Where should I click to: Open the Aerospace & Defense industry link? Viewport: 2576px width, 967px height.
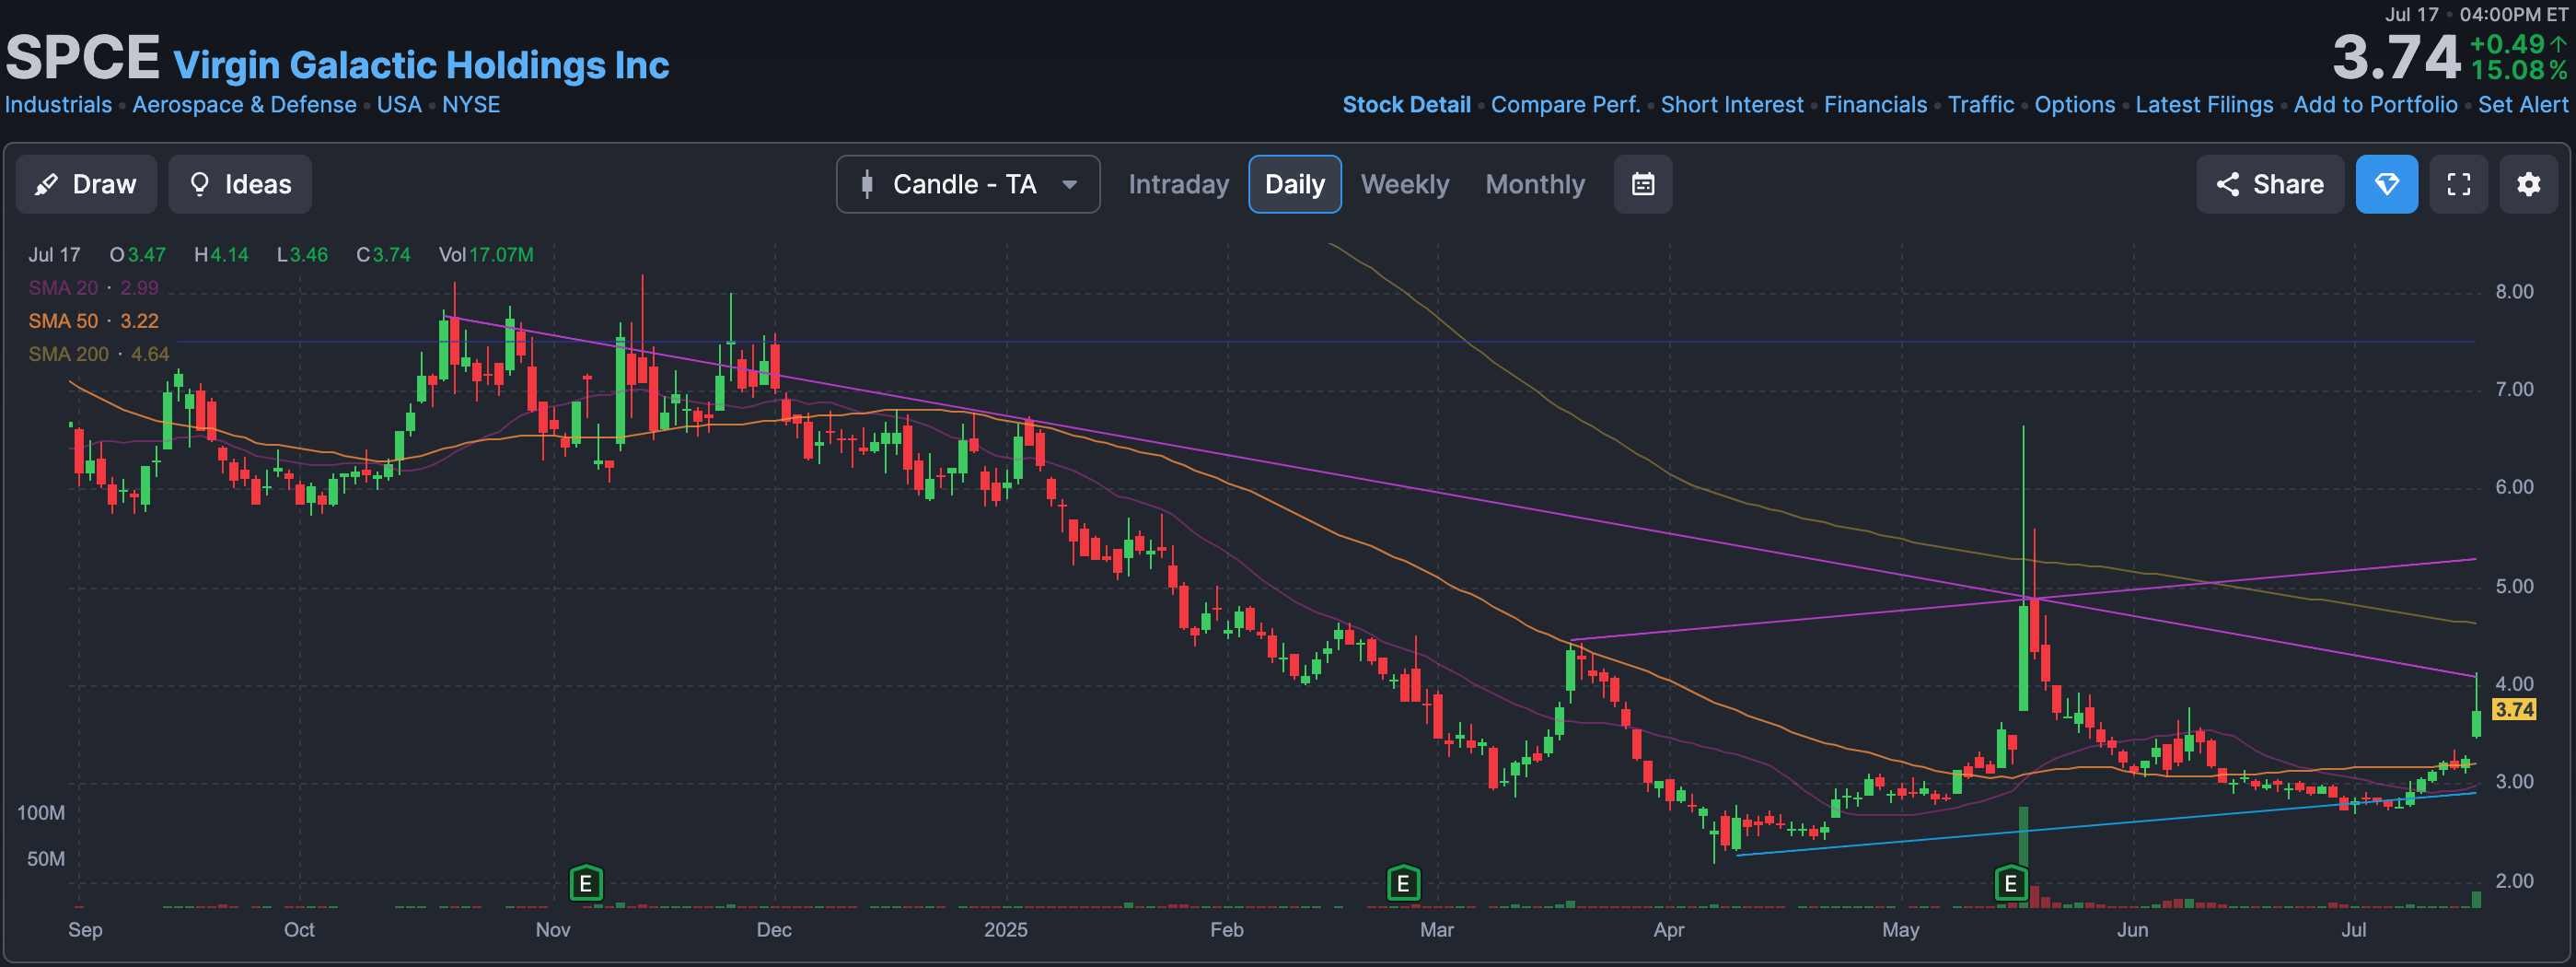point(244,105)
